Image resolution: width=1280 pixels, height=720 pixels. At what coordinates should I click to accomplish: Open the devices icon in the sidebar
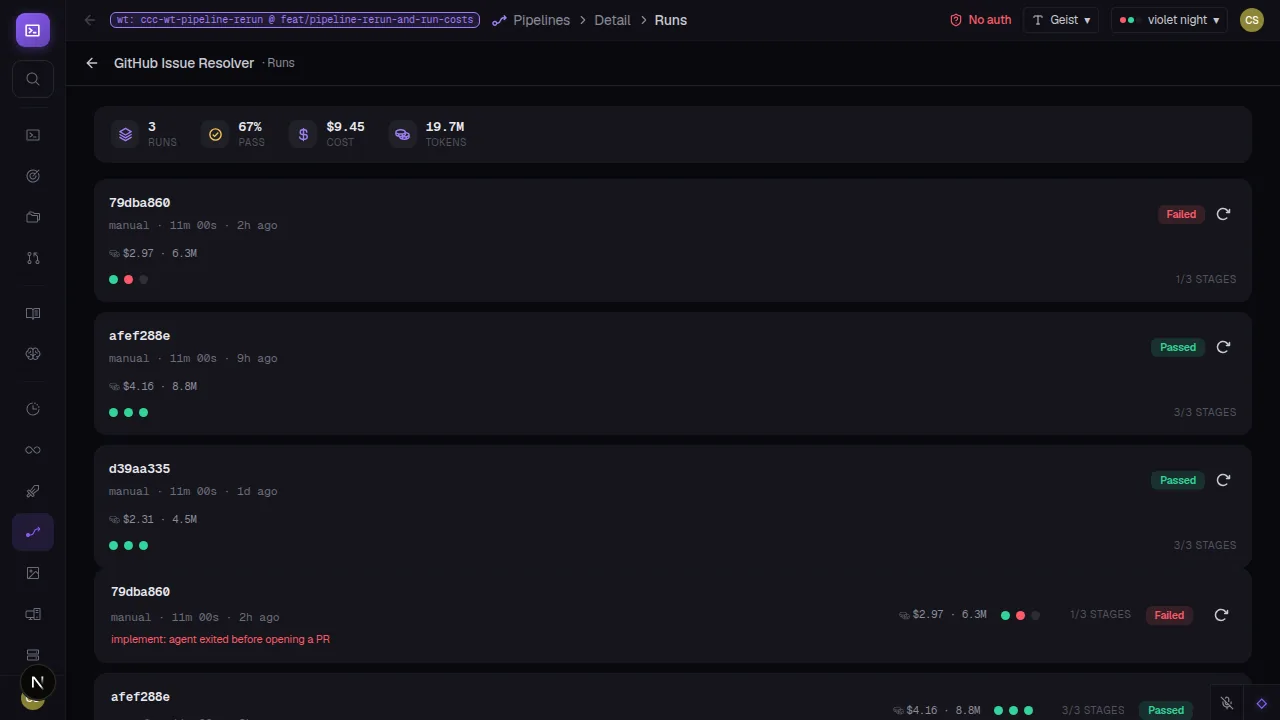pos(33,614)
